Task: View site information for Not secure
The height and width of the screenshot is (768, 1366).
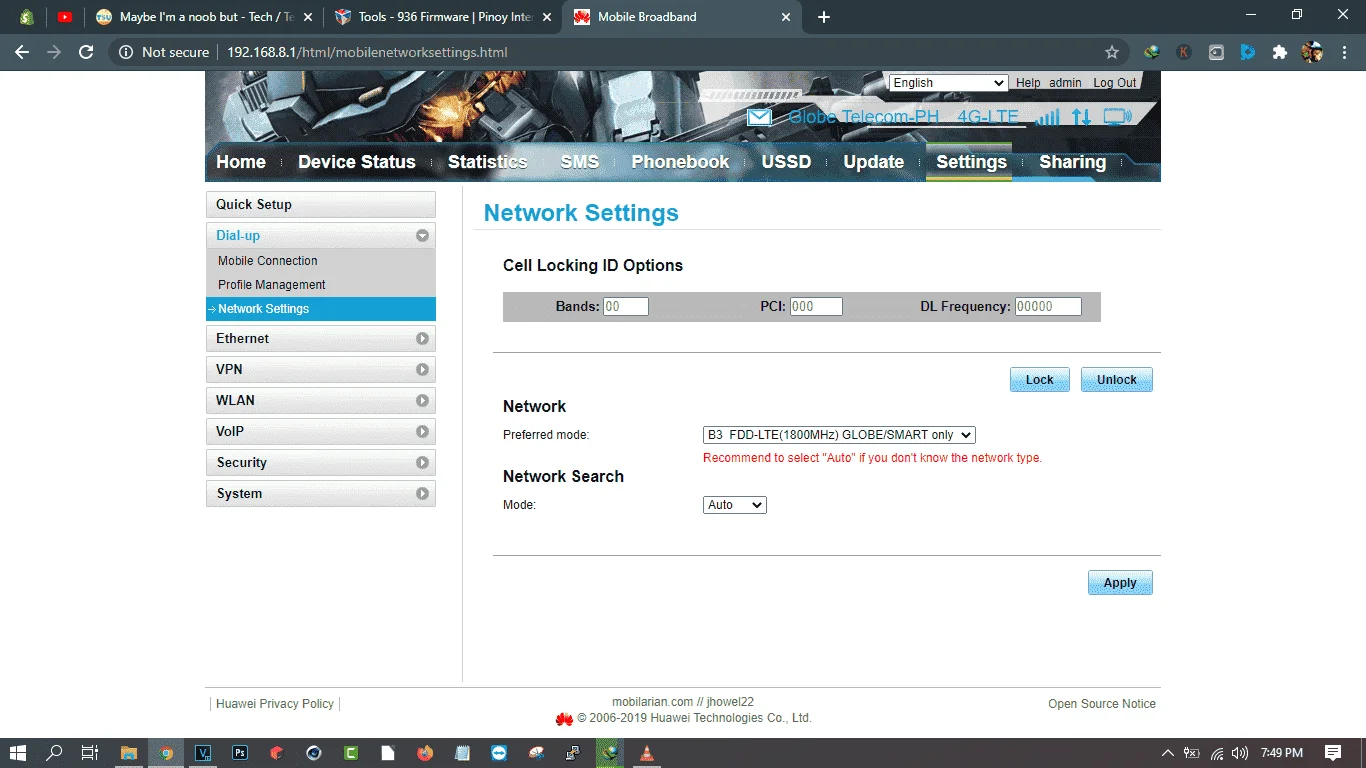Action: click(x=165, y=52)
